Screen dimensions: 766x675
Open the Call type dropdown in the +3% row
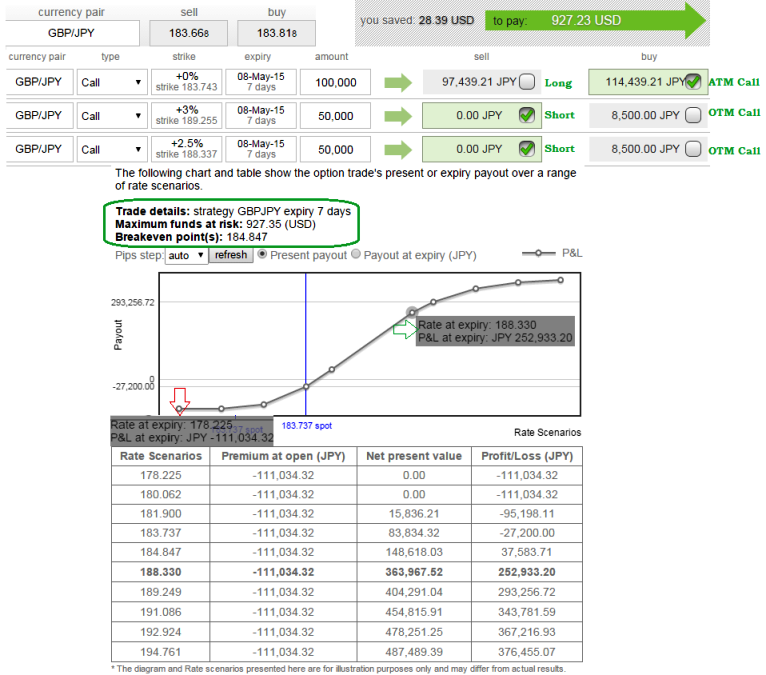tap(112, 116)
